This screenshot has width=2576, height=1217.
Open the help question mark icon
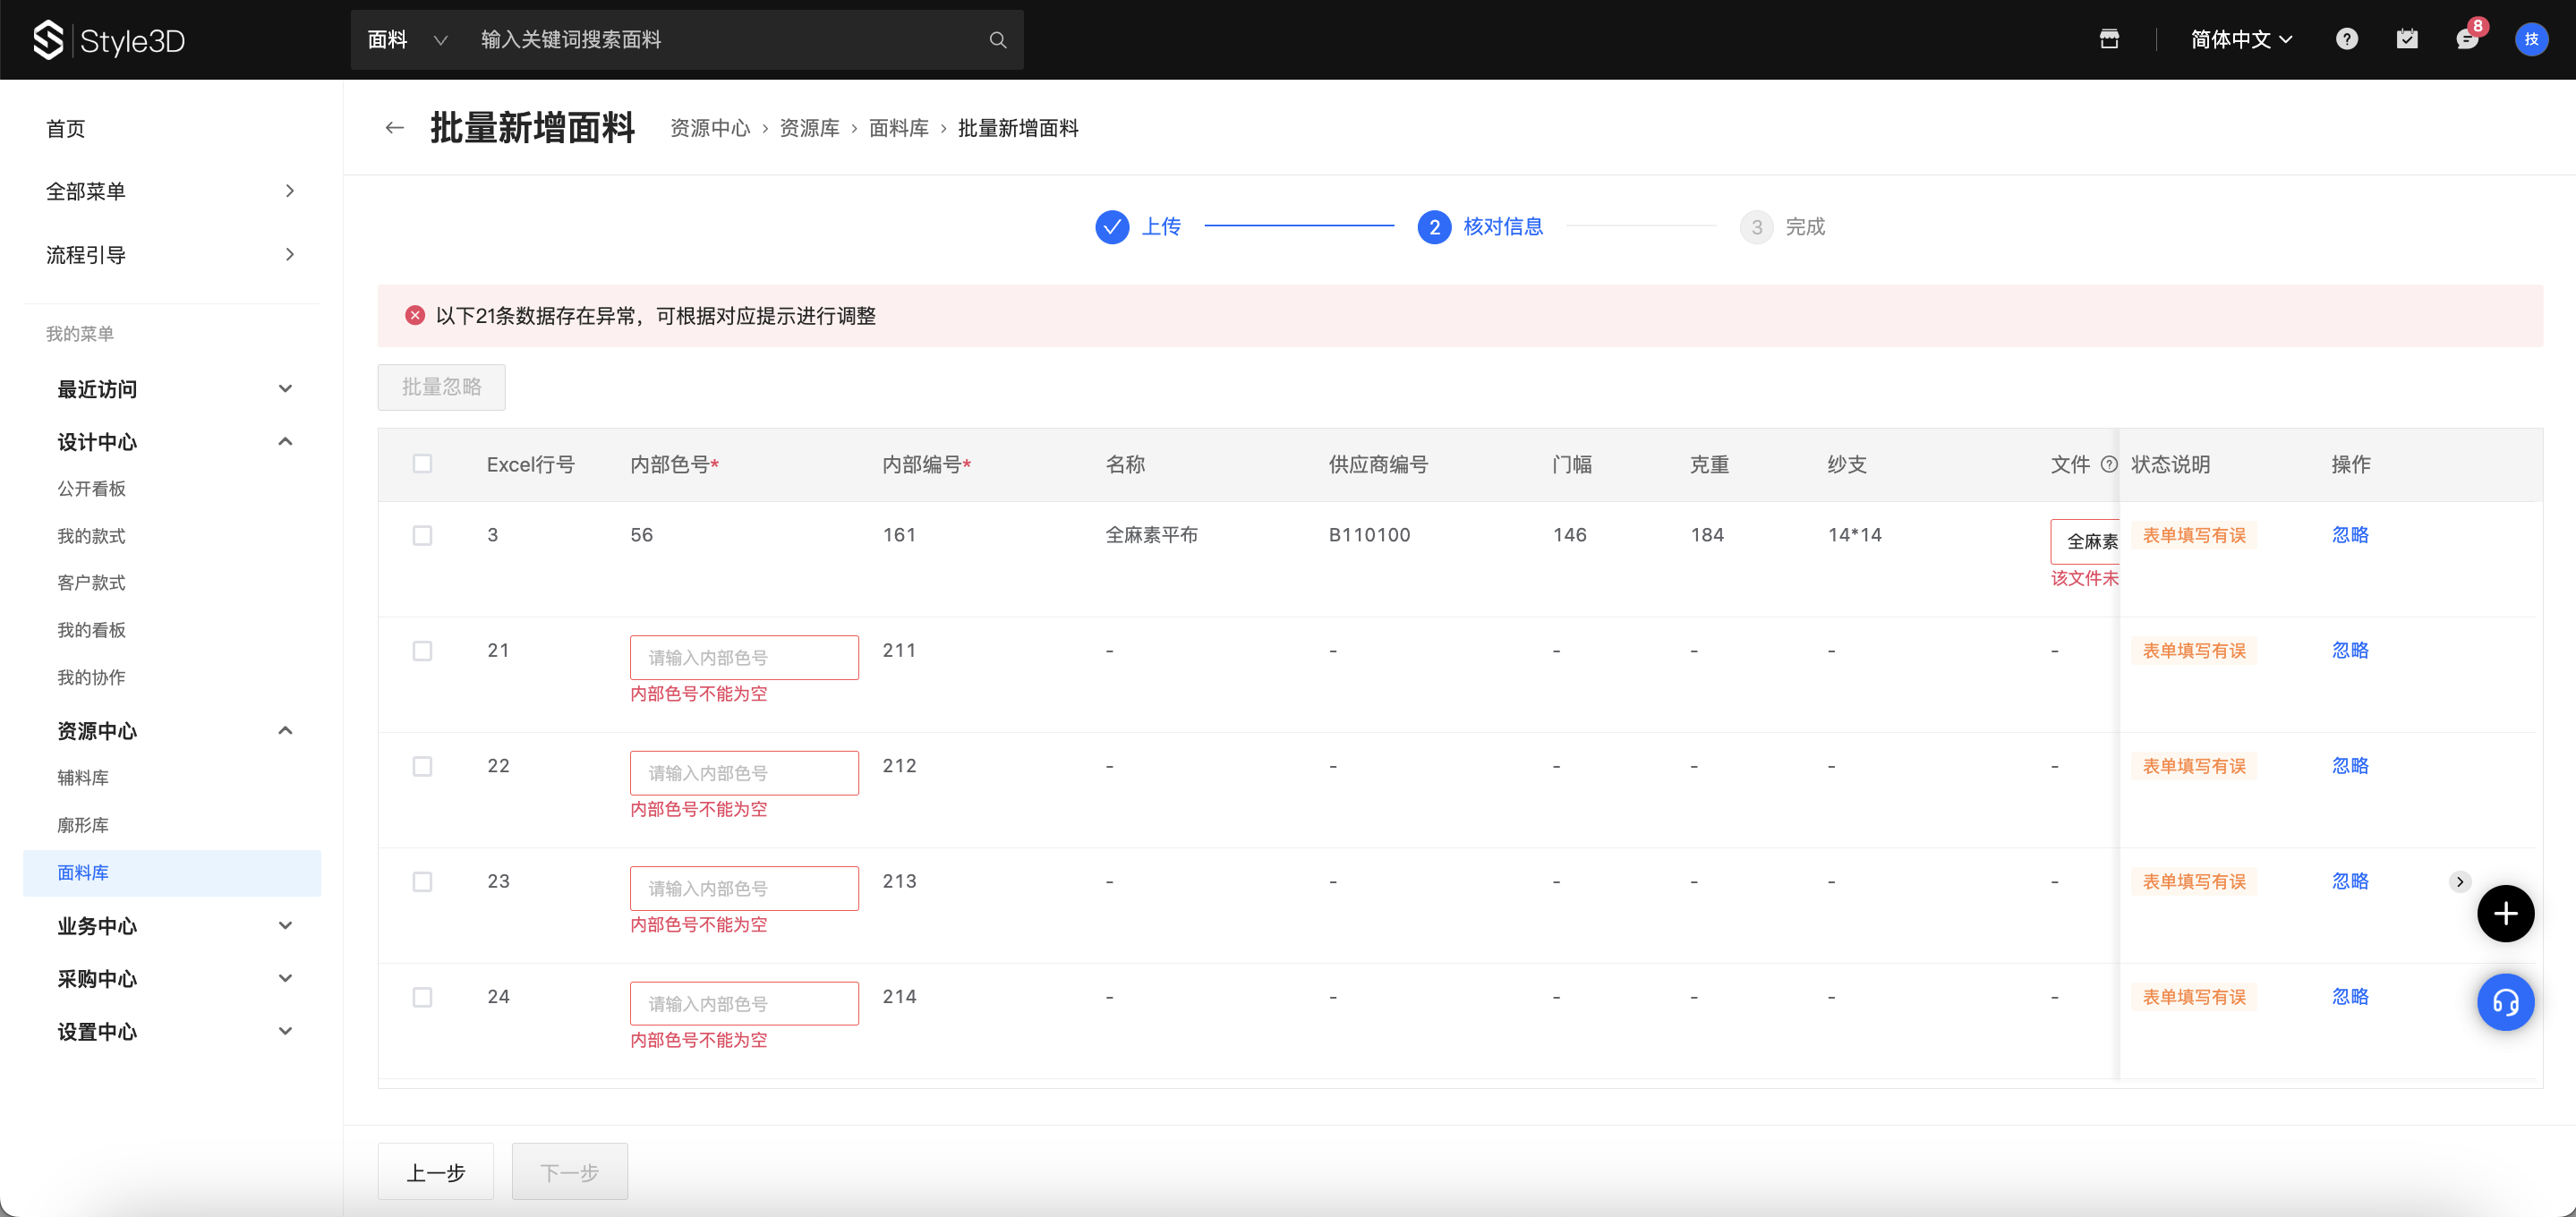(x=2346, y=39)
